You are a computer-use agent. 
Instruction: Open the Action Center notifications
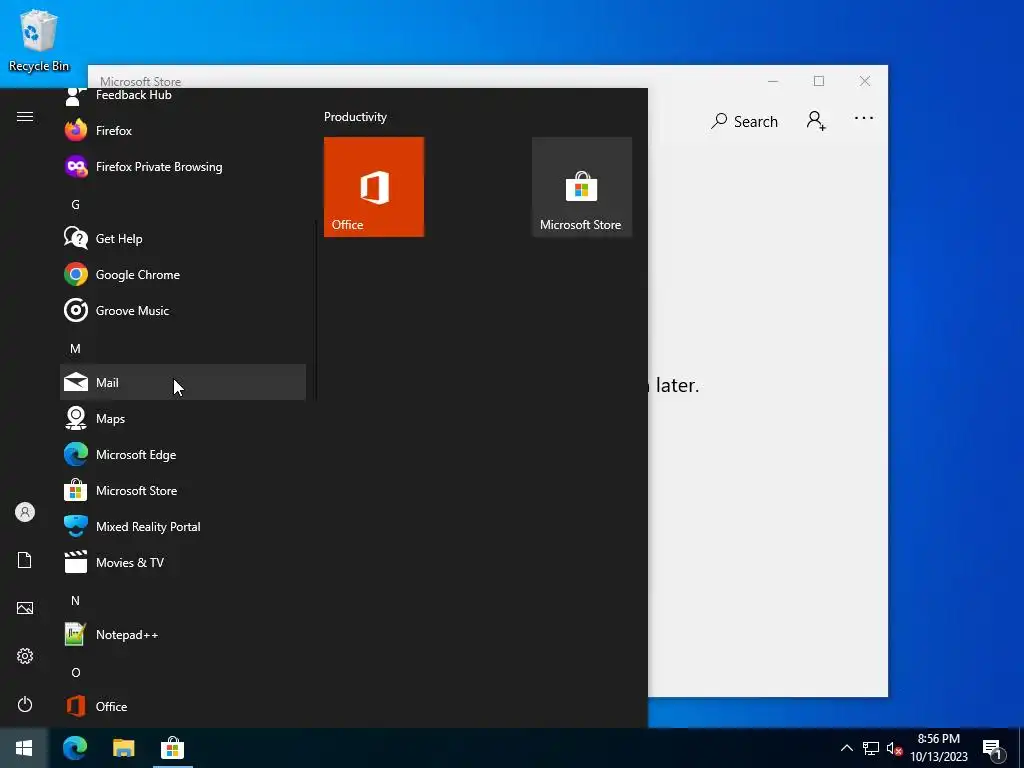point(993,749)
